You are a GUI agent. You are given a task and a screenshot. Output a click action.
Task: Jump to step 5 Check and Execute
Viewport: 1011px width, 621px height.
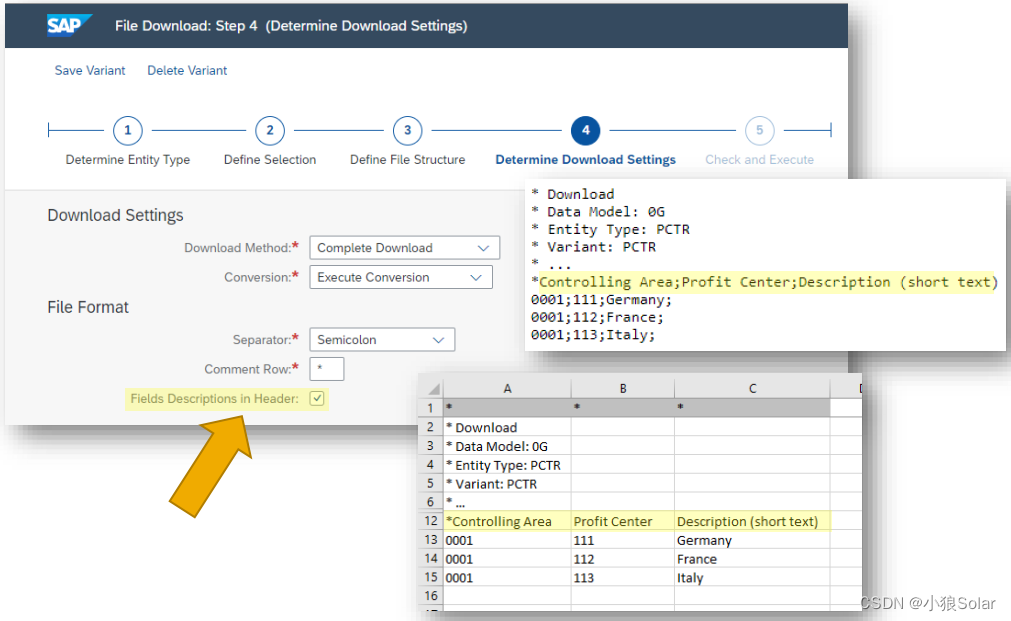760,130
